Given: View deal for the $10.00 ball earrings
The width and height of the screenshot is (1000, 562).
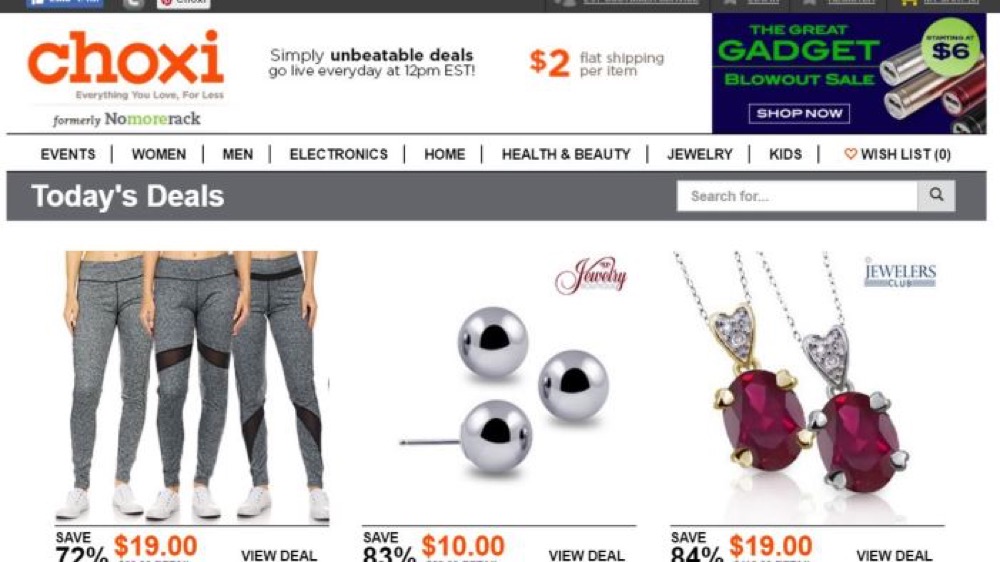Looking at the screenshot, I should click(586, 555).
